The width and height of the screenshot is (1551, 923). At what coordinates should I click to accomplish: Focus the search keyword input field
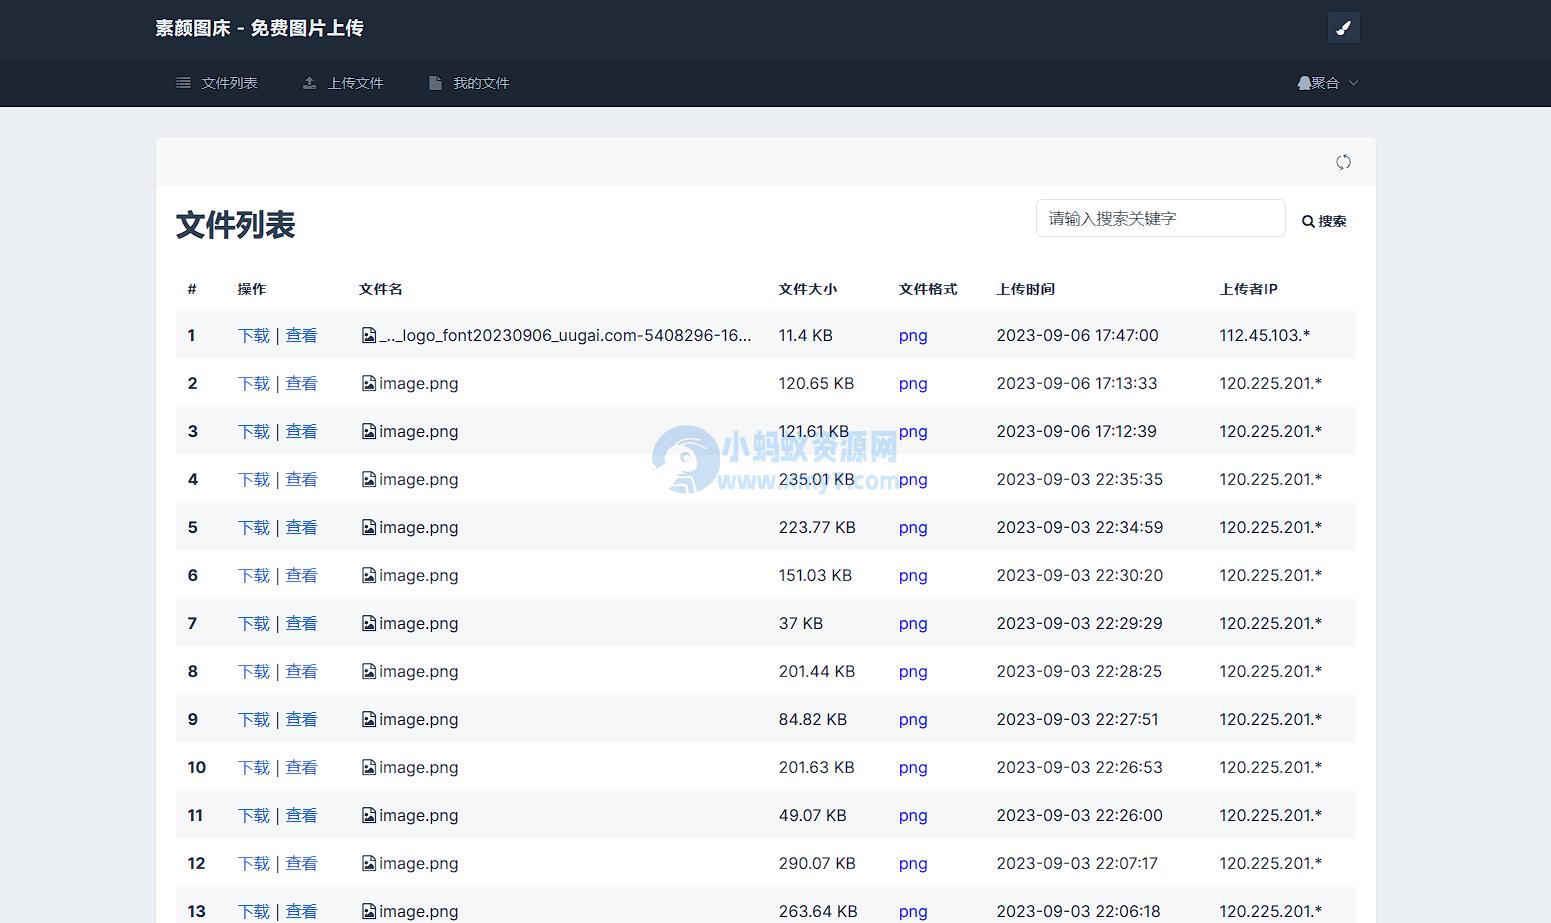point(1160,218)
